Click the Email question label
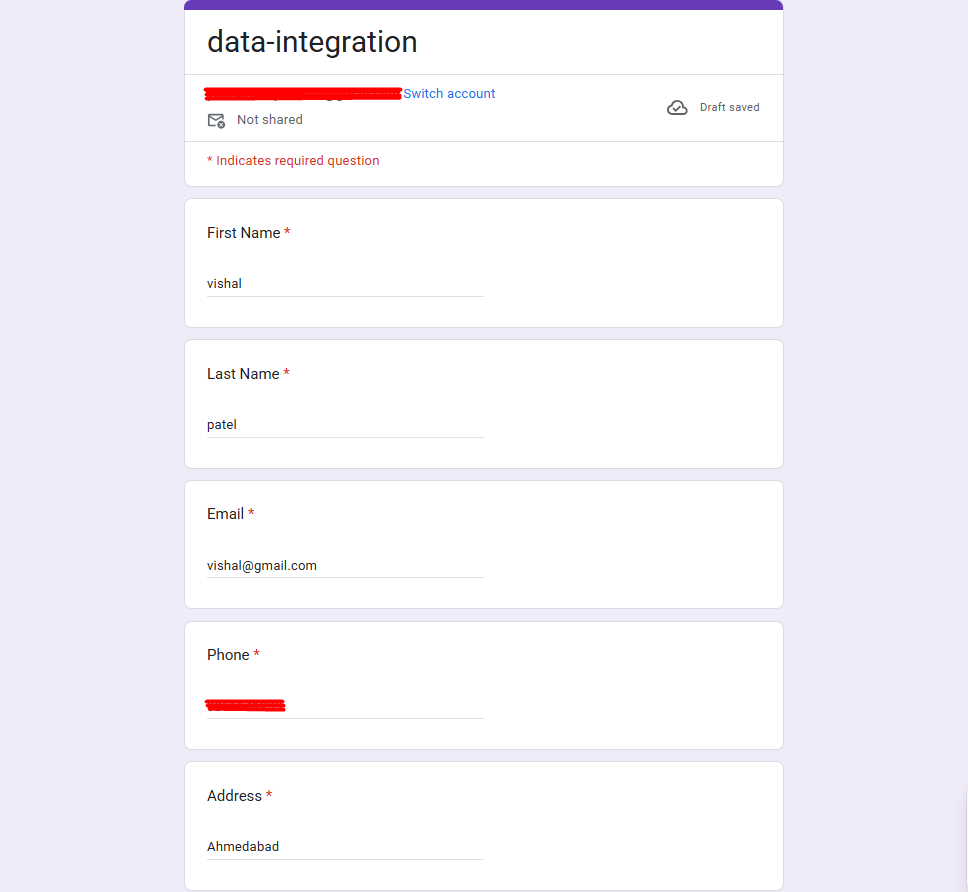968x892 pixels. (x=225, y=514)
